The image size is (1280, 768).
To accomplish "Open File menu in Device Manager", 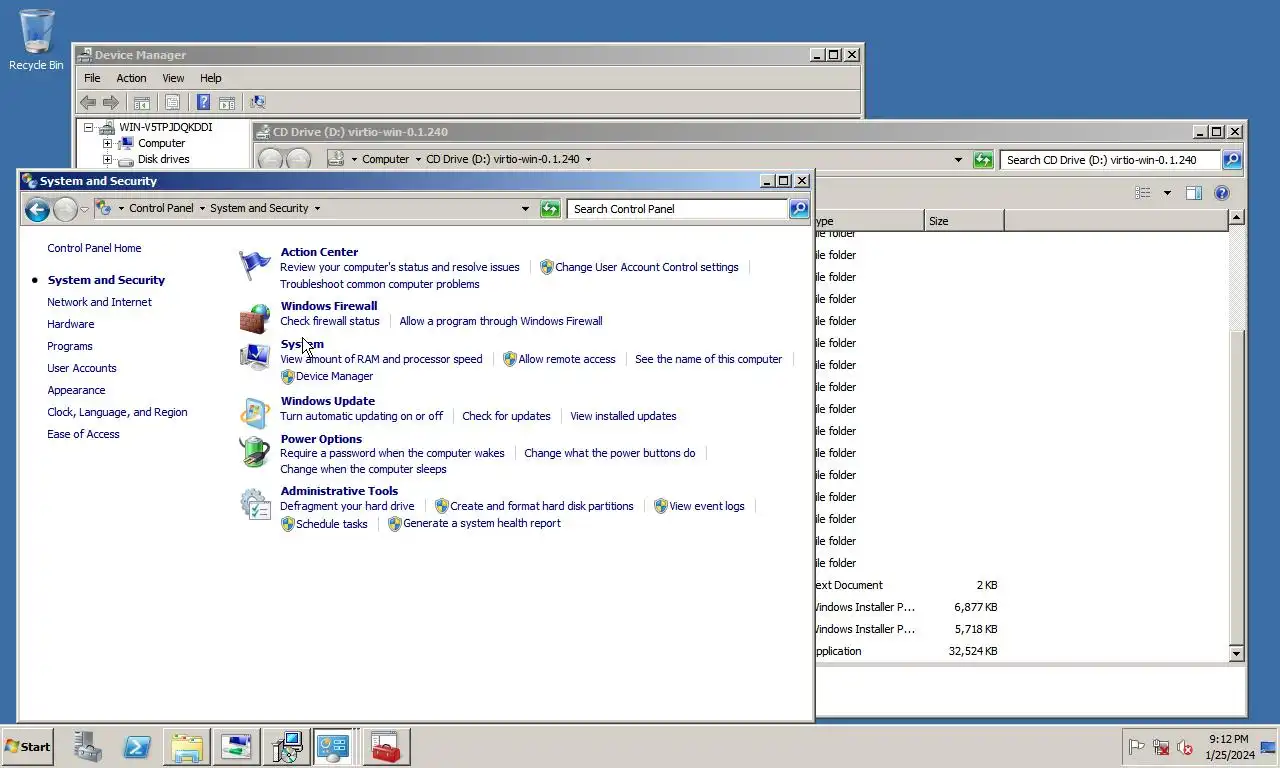I will [92, 78].
